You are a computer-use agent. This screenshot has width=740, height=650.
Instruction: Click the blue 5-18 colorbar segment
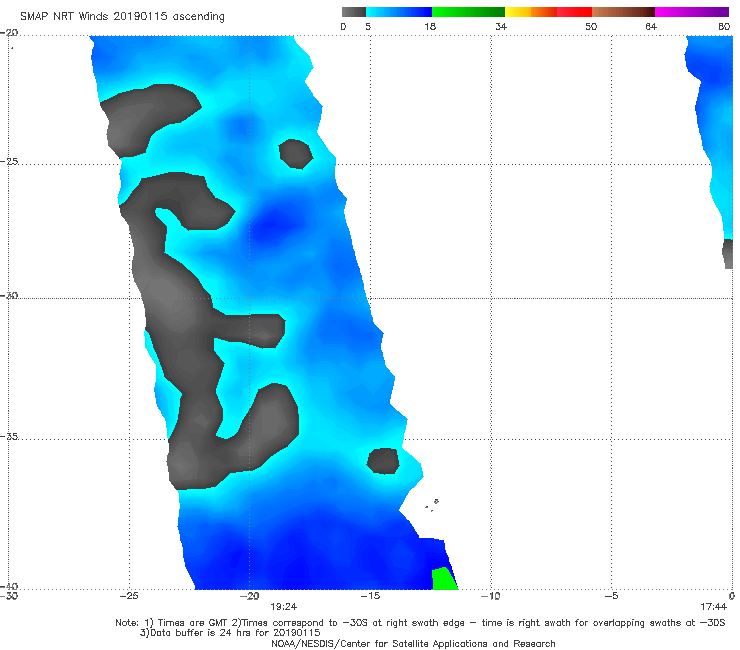(x=399, y=12)
